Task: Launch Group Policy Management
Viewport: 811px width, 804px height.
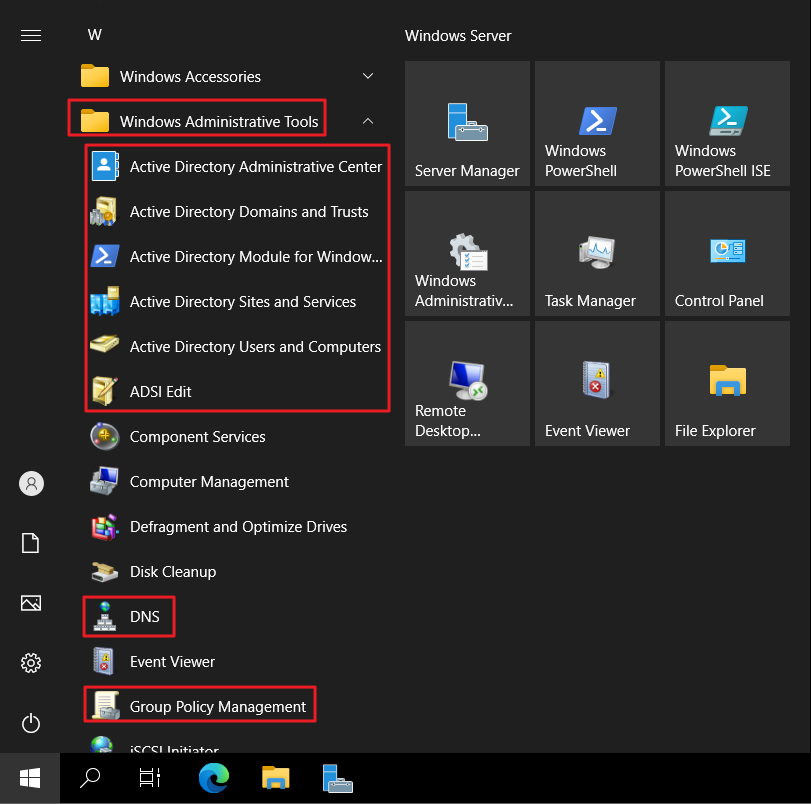Action: (x=200, y=707)
